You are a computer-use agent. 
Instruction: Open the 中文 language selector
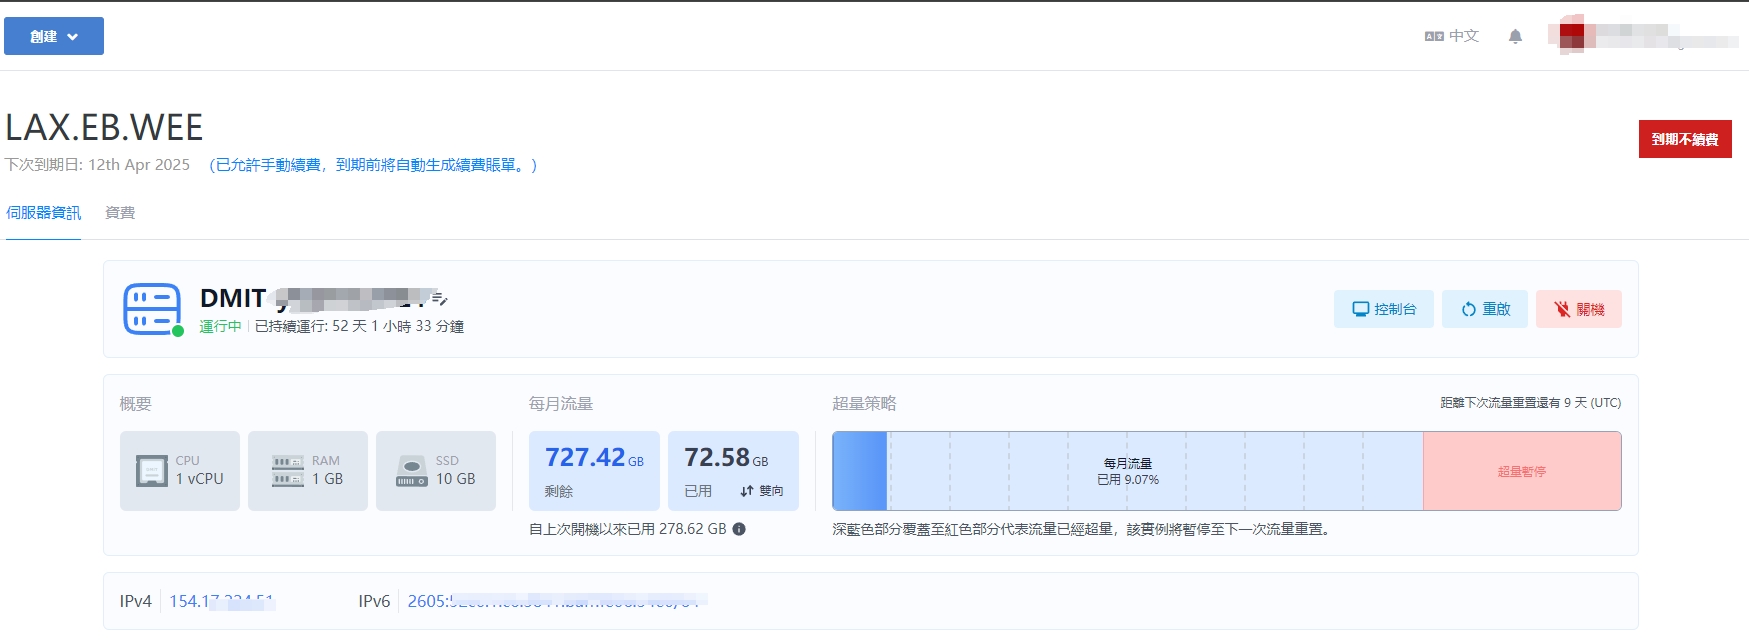pyautogui.click(x=1452, y=36)
